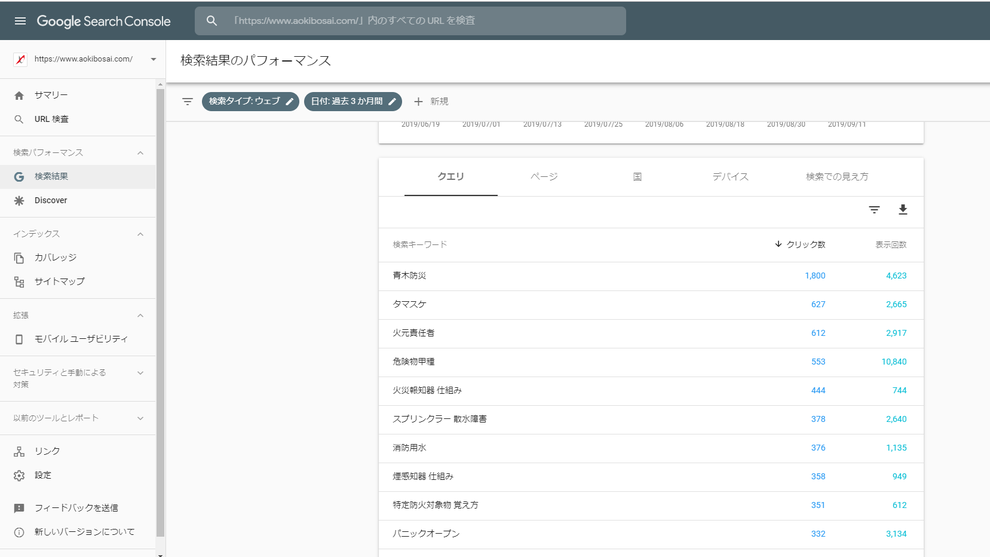Open the table filter rows icon
990x557 pixels.
874,210
